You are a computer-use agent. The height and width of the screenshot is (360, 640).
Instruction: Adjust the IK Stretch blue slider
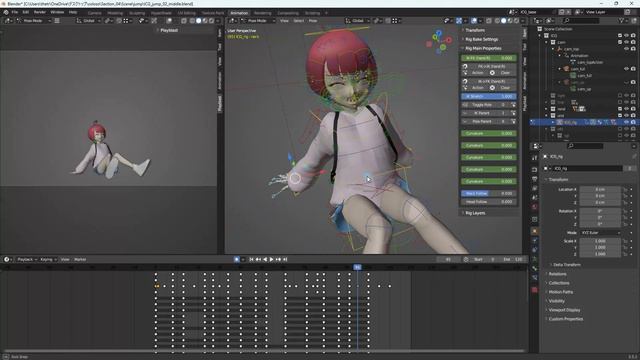tap(489, 96)
